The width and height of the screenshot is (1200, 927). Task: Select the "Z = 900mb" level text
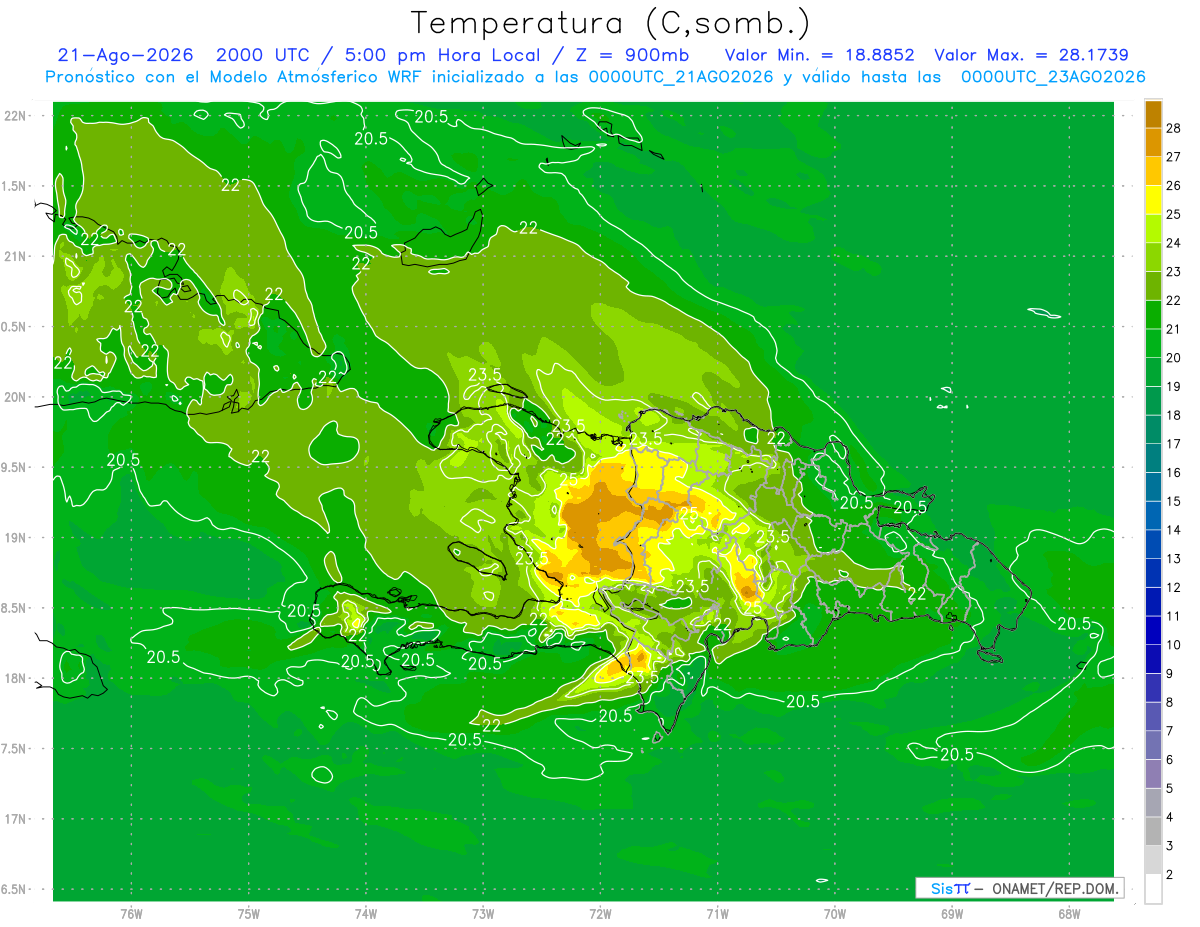634,55
